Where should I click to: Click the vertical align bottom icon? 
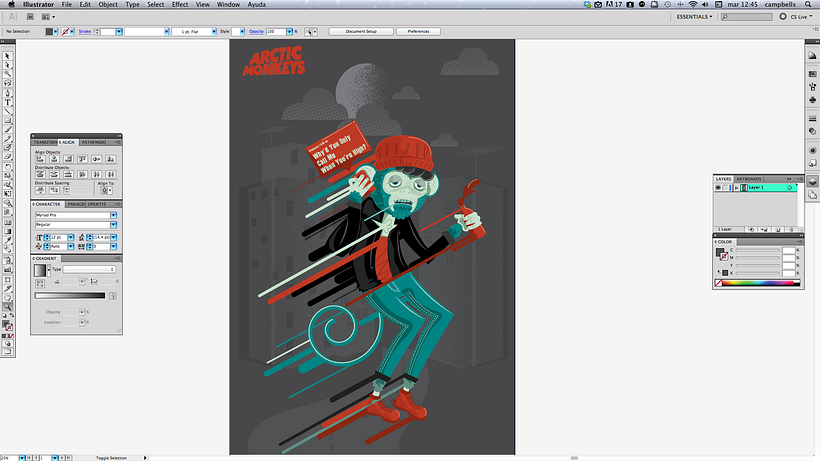[110, 159]
